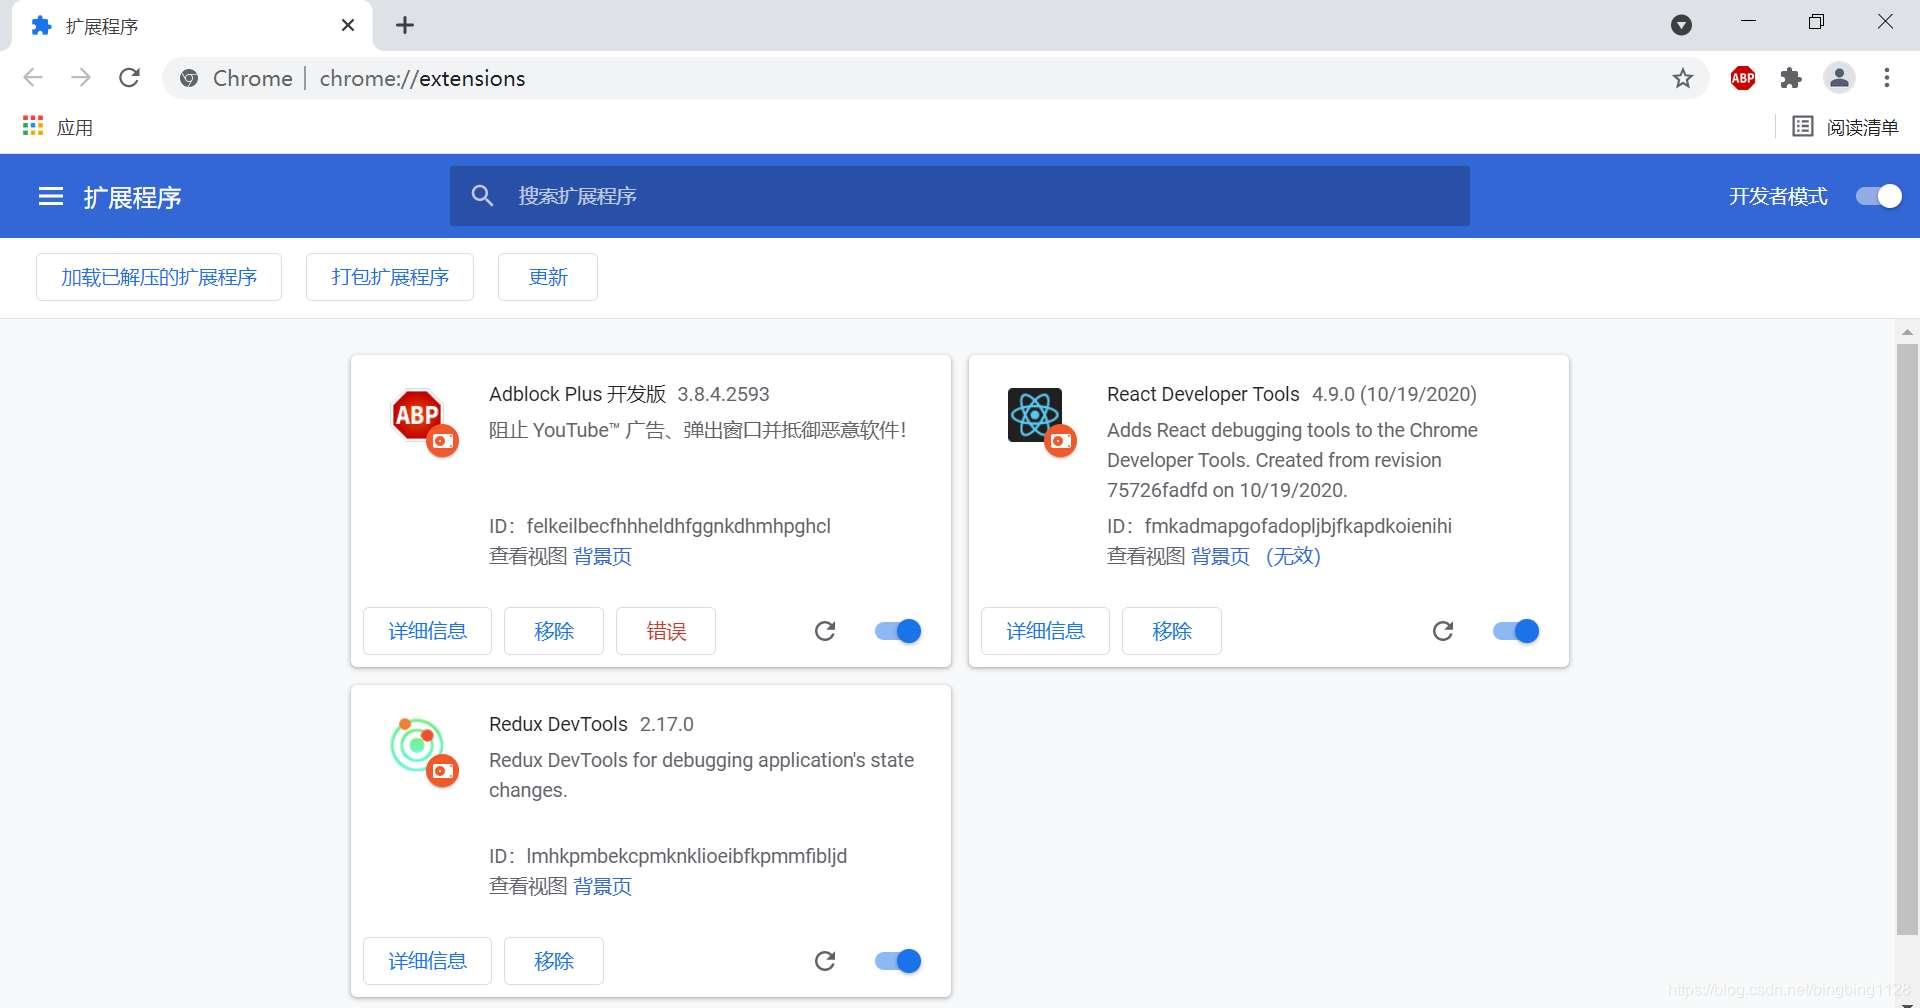Open the reading list (阅读清单)
The image size is (1920, 1008).
[1845, 127]
